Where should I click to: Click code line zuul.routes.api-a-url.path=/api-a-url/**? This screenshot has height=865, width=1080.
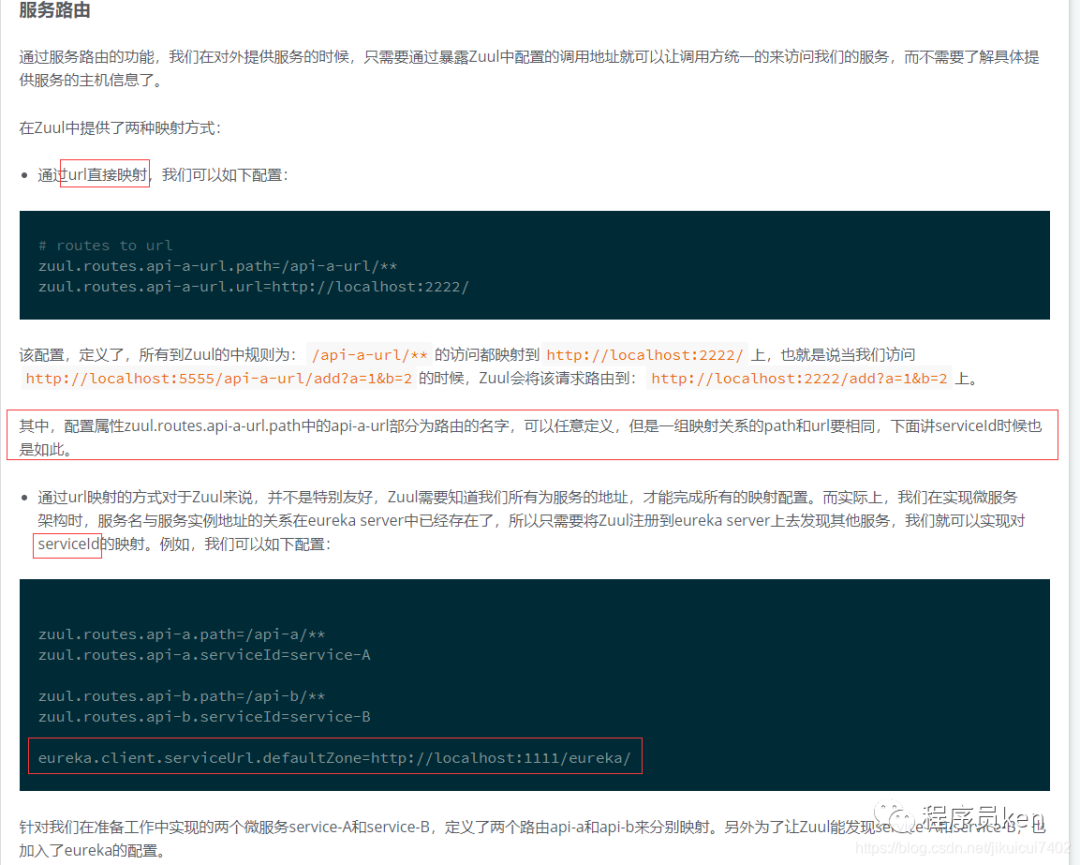click(218, 266)
